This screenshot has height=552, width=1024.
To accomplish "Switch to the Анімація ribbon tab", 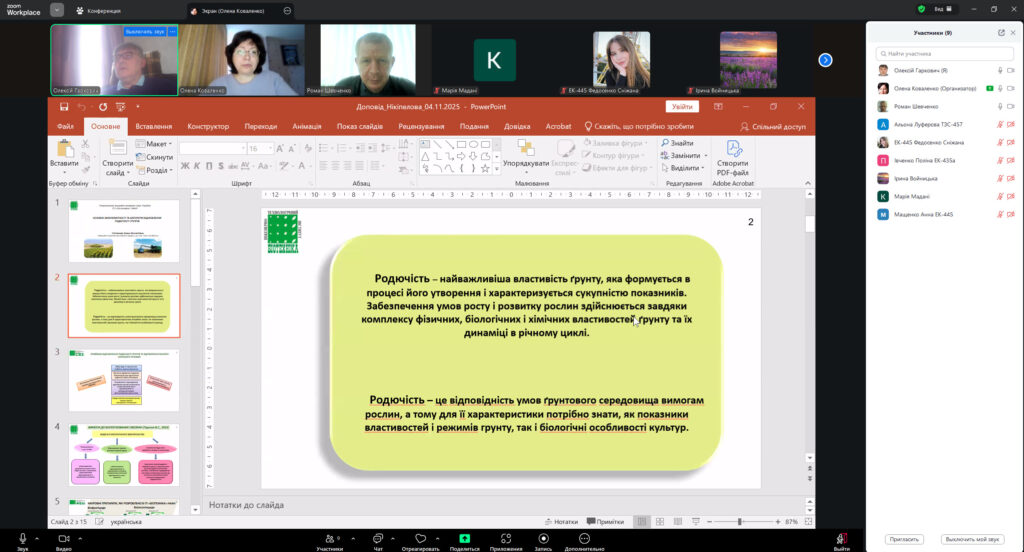I will pyautogui.click(x=307, y=127).
